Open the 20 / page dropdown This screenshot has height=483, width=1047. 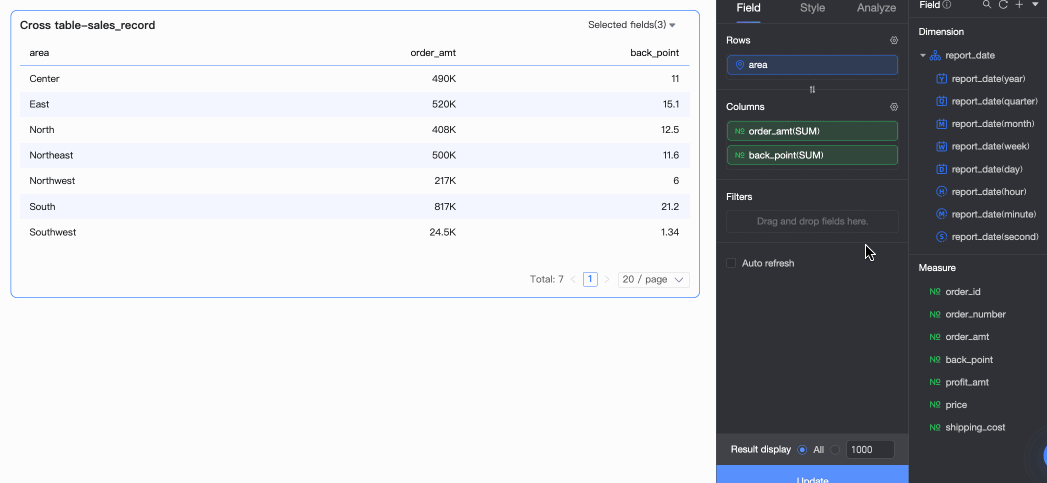654,279
